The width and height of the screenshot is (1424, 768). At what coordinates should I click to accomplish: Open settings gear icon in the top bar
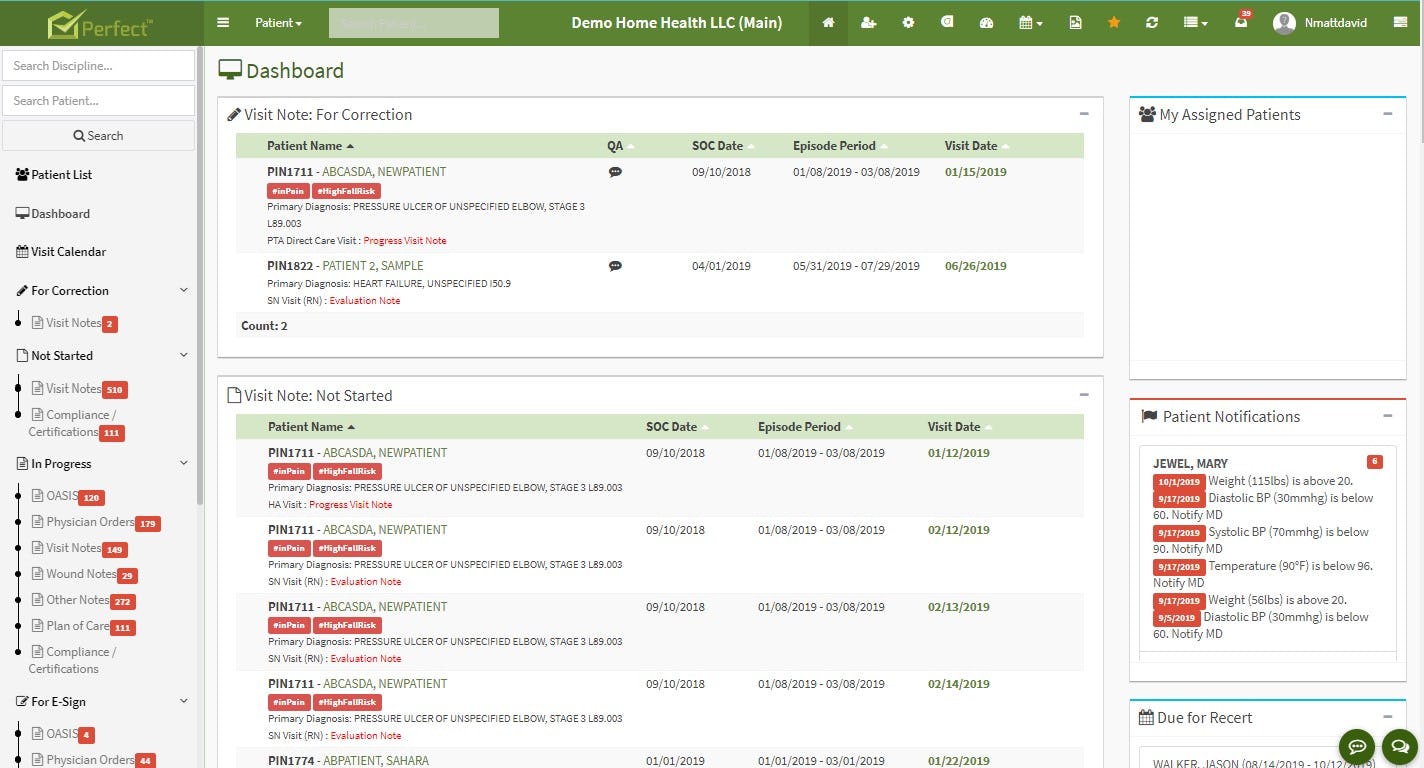click(x=908, y=22)
